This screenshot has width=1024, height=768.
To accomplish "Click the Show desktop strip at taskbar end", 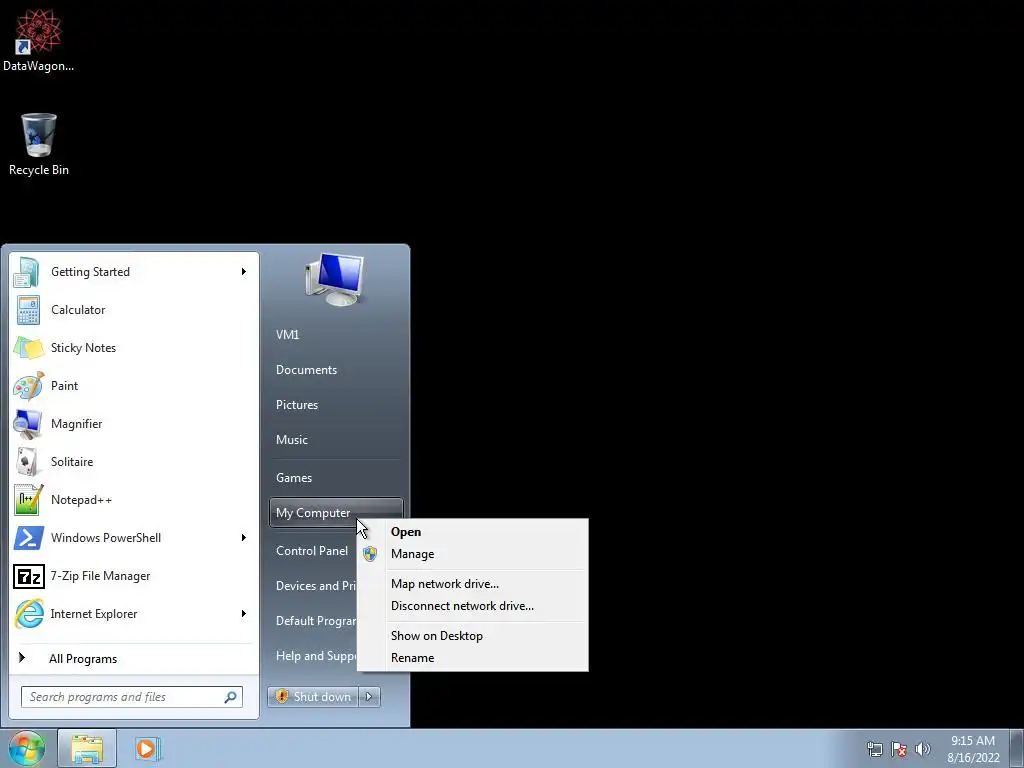I will 1017,748.
